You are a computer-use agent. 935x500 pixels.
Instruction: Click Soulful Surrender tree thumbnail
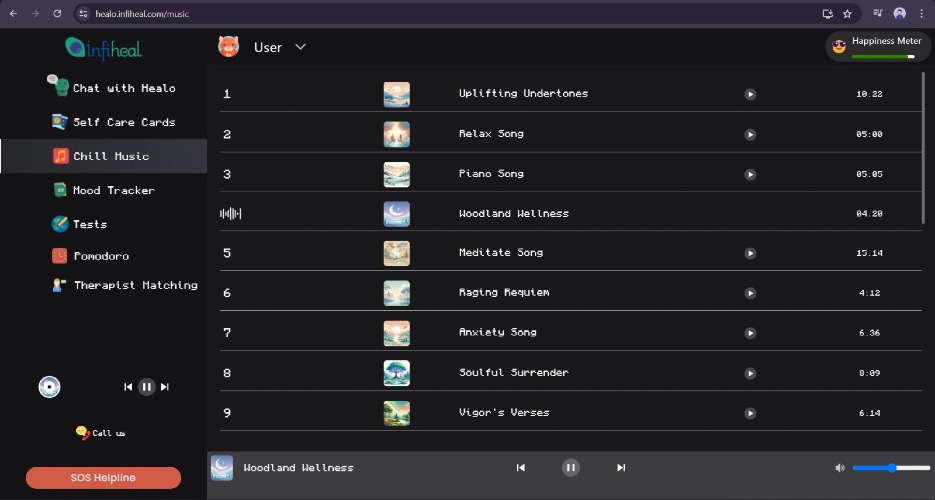point(397,374)
